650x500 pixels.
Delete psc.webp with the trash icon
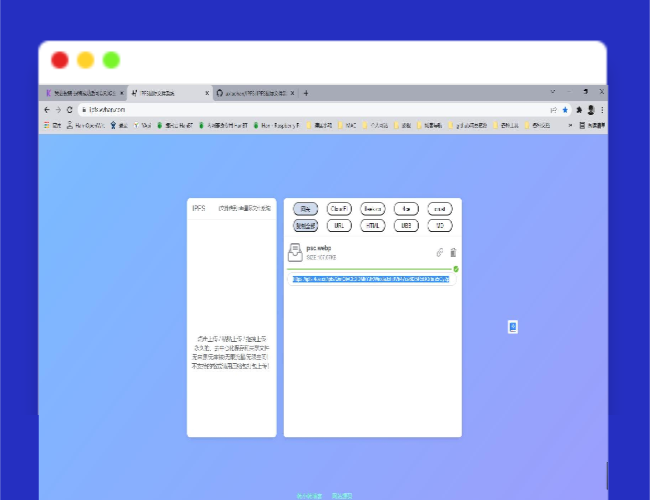pyautogui.click(x=453, y=252)
